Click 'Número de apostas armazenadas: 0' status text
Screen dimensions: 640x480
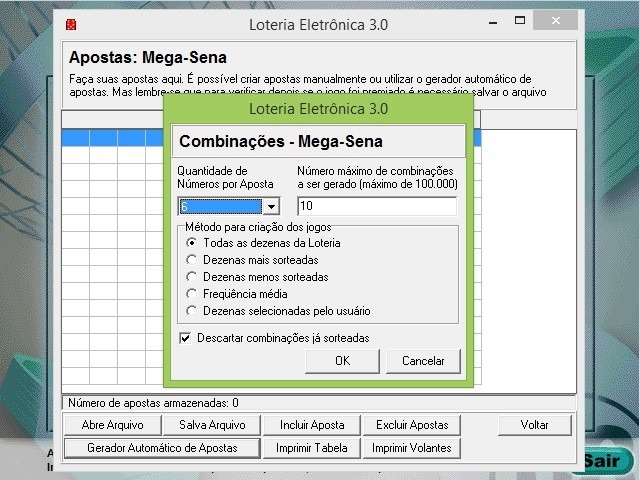pos(153,403)
